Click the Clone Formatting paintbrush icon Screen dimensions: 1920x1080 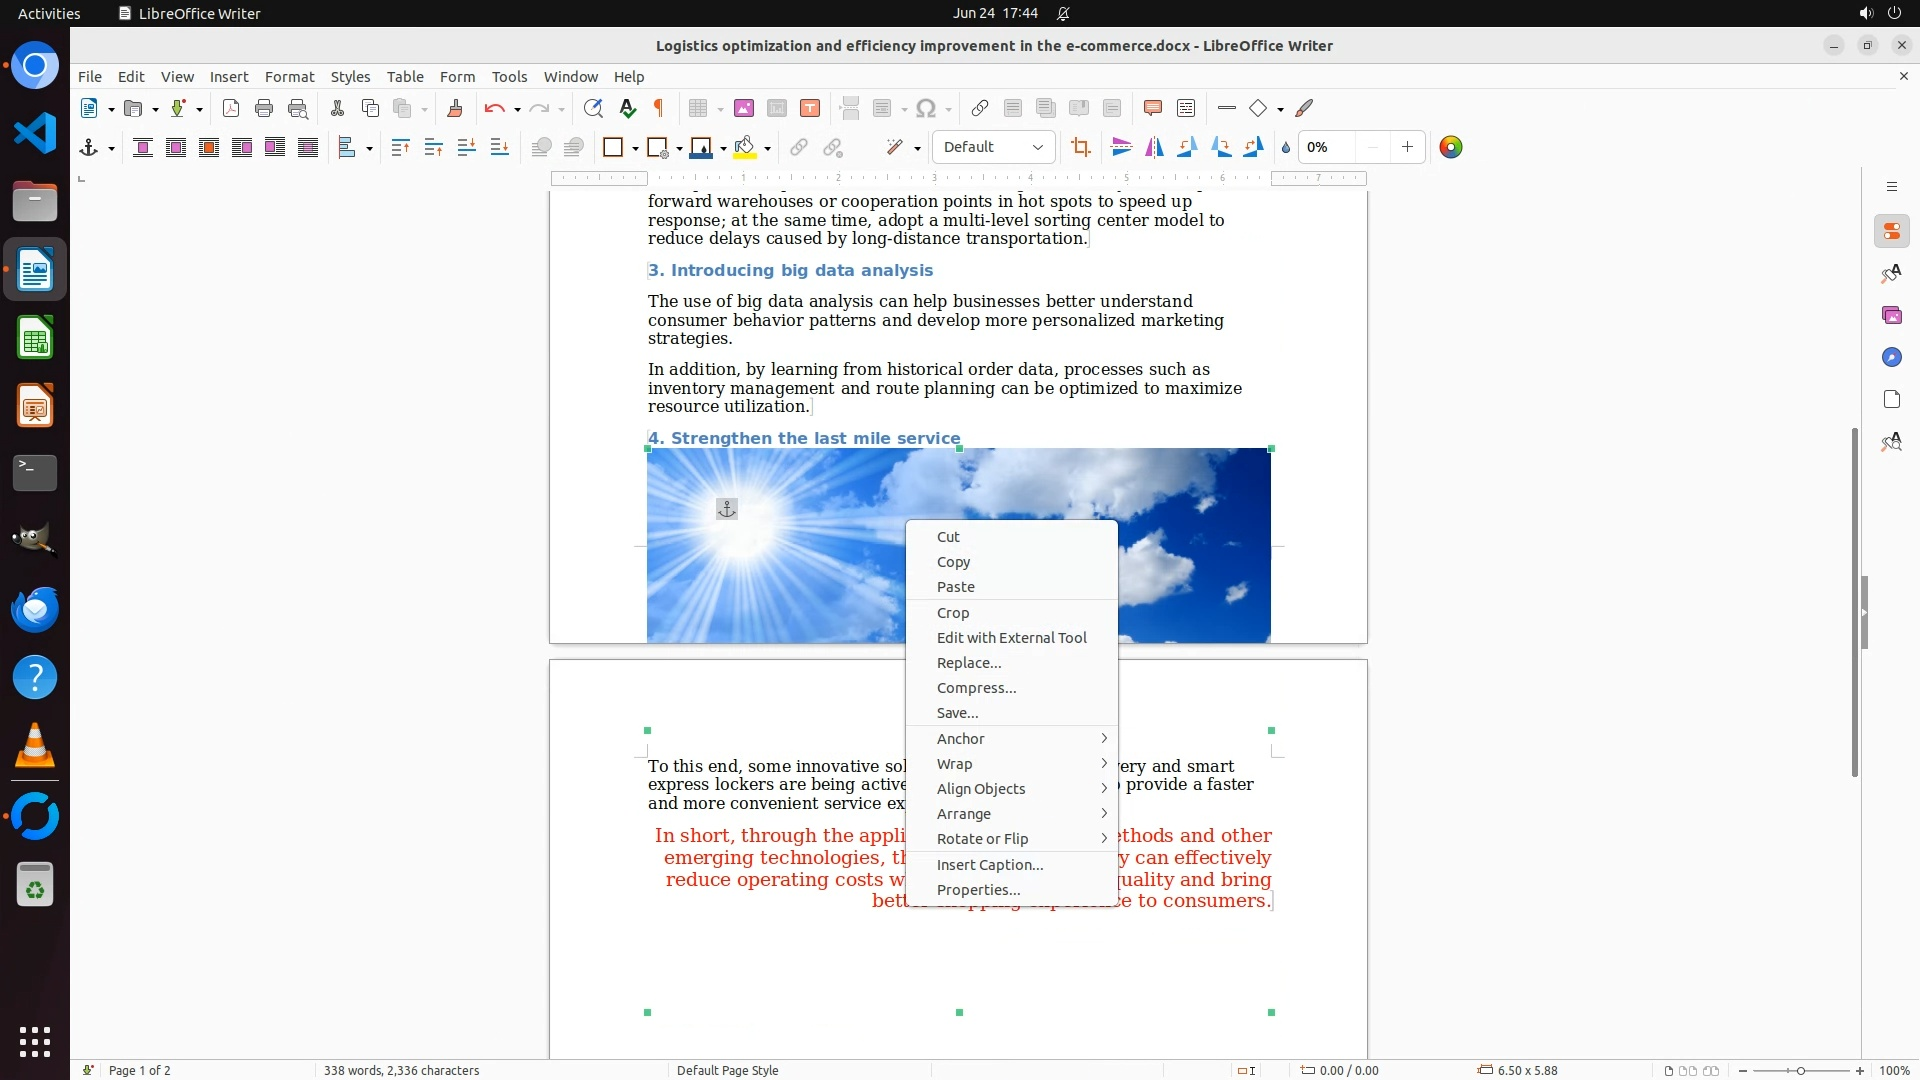454,108
